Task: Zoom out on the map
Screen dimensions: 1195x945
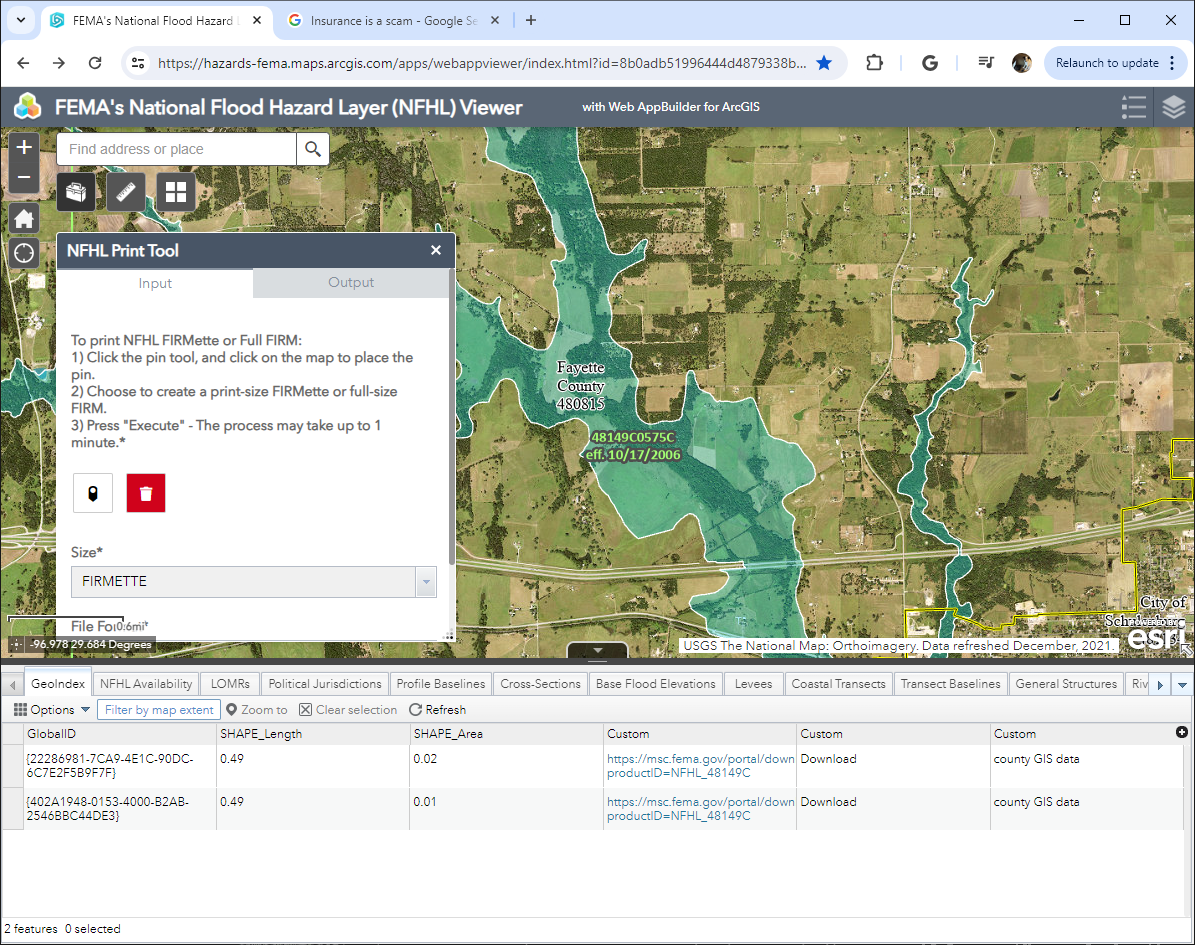Action: tap(24, 177)
